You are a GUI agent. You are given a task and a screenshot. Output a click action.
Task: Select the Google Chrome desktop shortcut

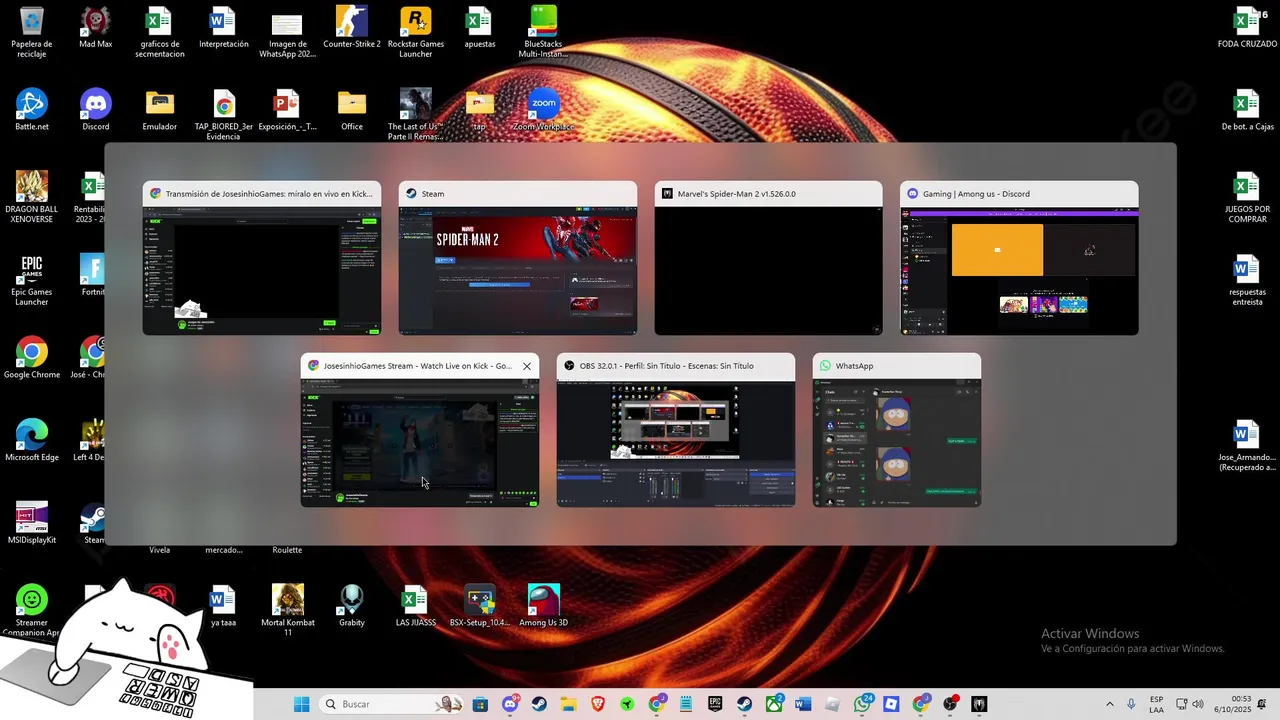click(32, 358)
